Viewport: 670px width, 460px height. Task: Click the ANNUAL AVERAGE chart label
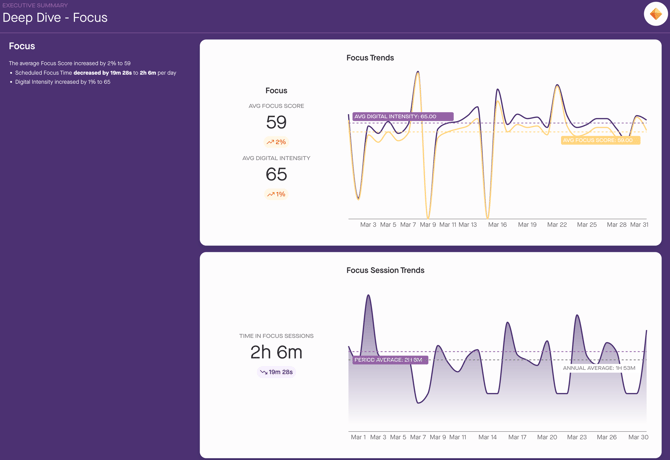click(x=599, y=368)
